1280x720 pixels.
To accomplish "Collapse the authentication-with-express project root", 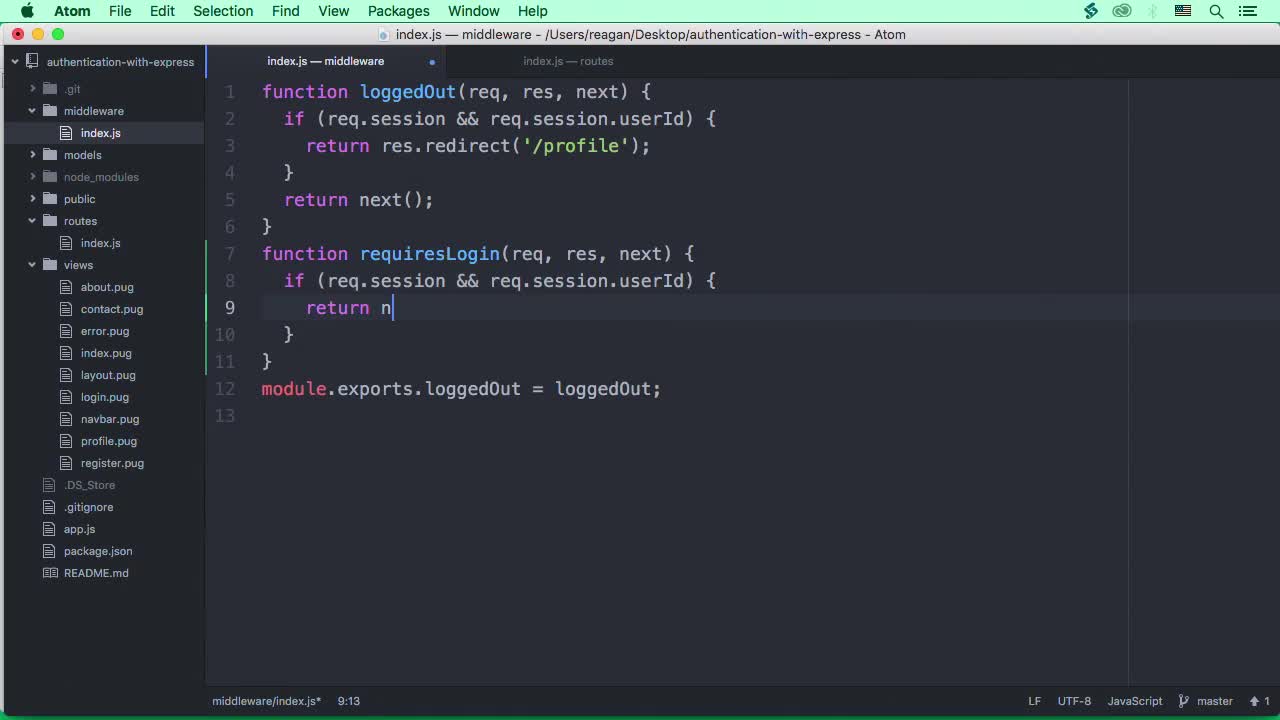I will pyautogui.click(x=15, y=62).
